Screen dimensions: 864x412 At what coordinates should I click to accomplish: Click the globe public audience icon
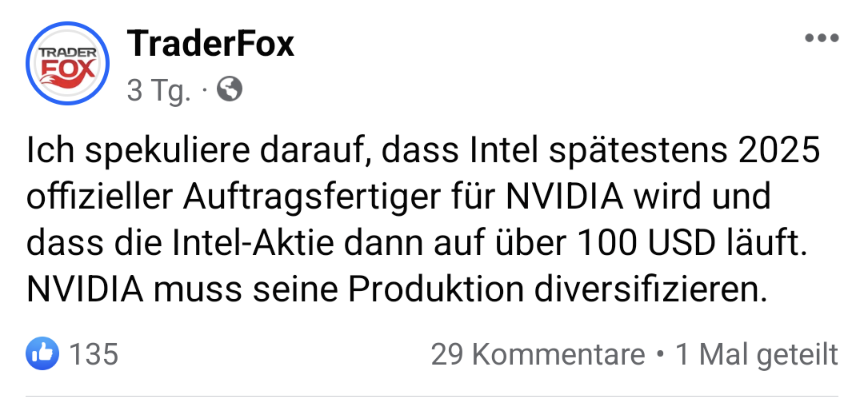[230, 91]
